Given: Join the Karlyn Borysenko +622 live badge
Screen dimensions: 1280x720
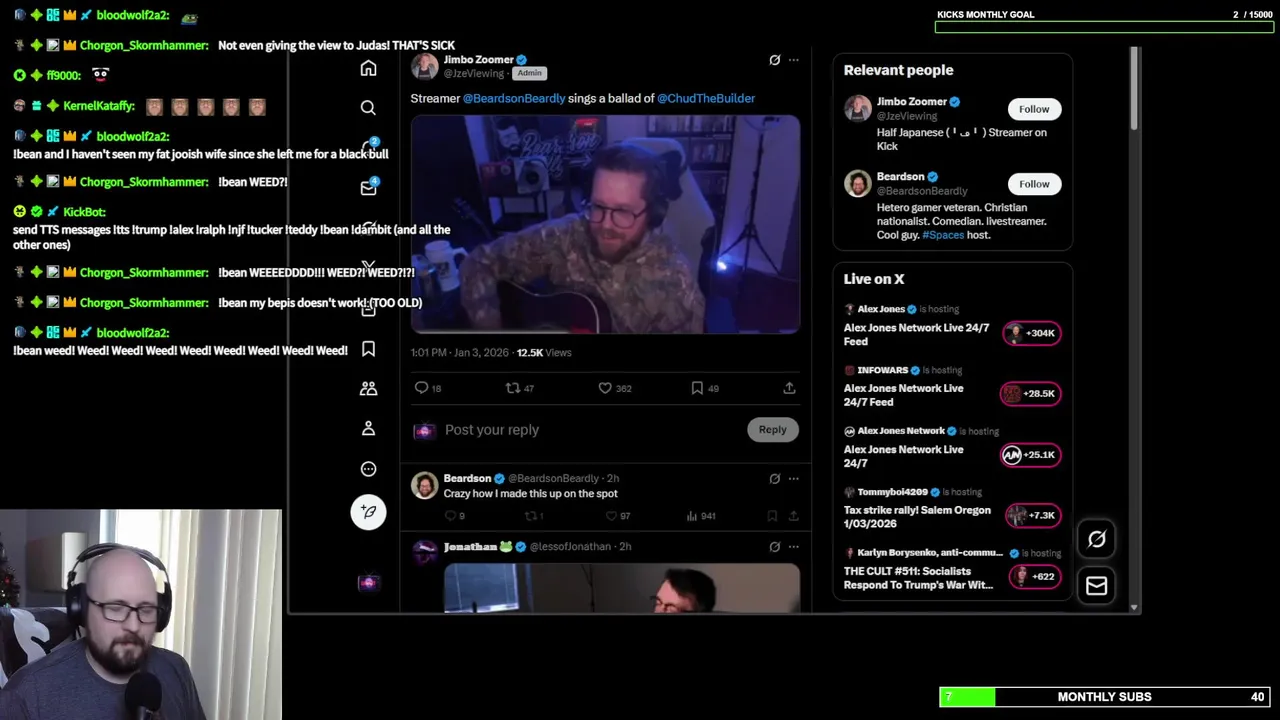Looking at the screenshot, I should pos(1036,577).
